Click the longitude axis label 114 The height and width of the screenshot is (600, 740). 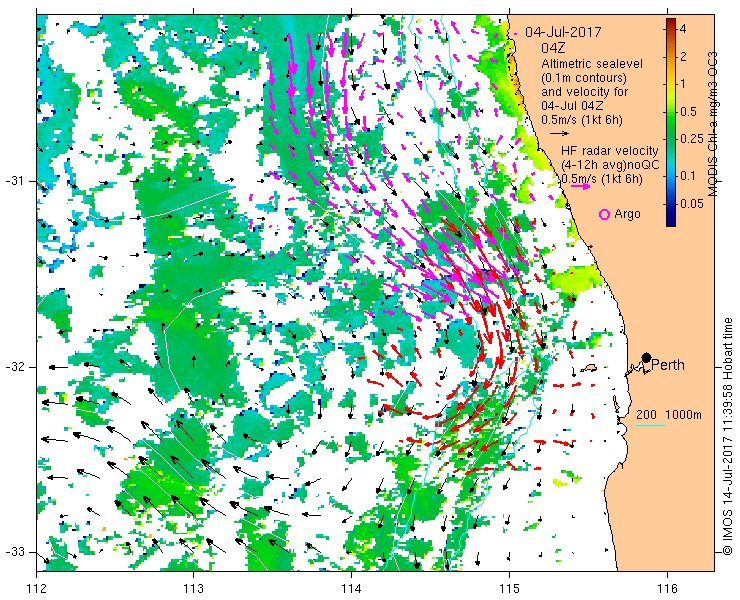click(x=351, y=589)
